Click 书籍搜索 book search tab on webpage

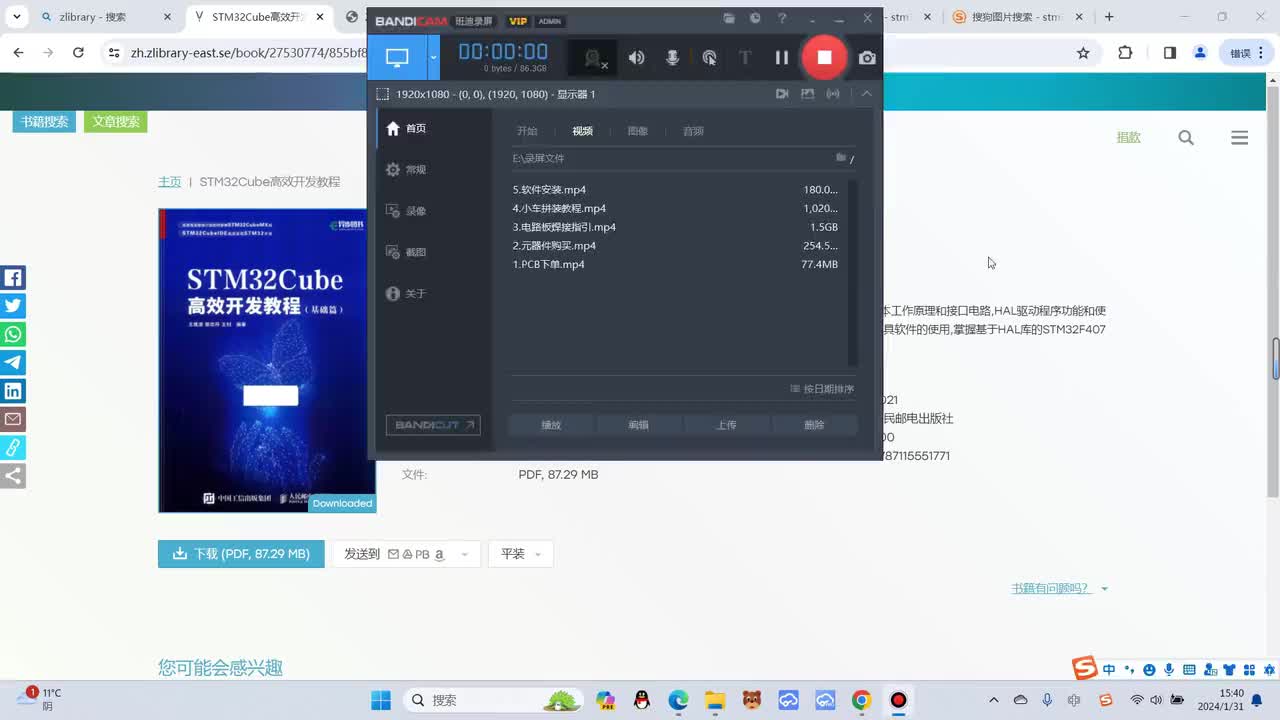tap(44, 122)
